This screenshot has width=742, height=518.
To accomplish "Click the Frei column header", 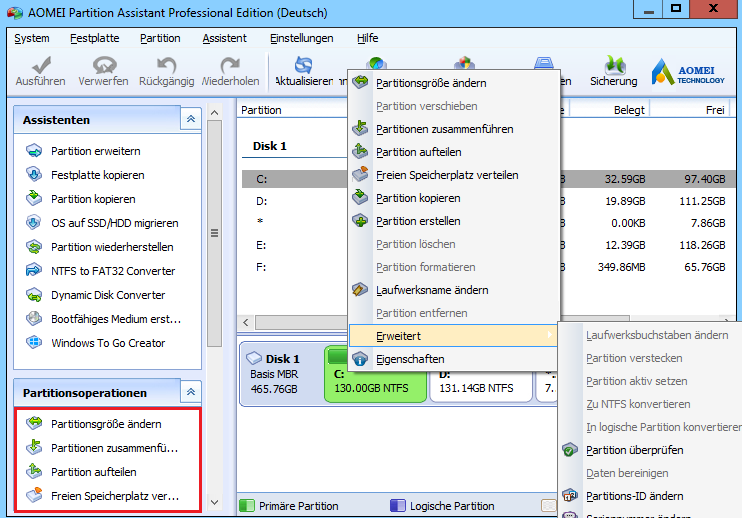I will coord(690,110).
